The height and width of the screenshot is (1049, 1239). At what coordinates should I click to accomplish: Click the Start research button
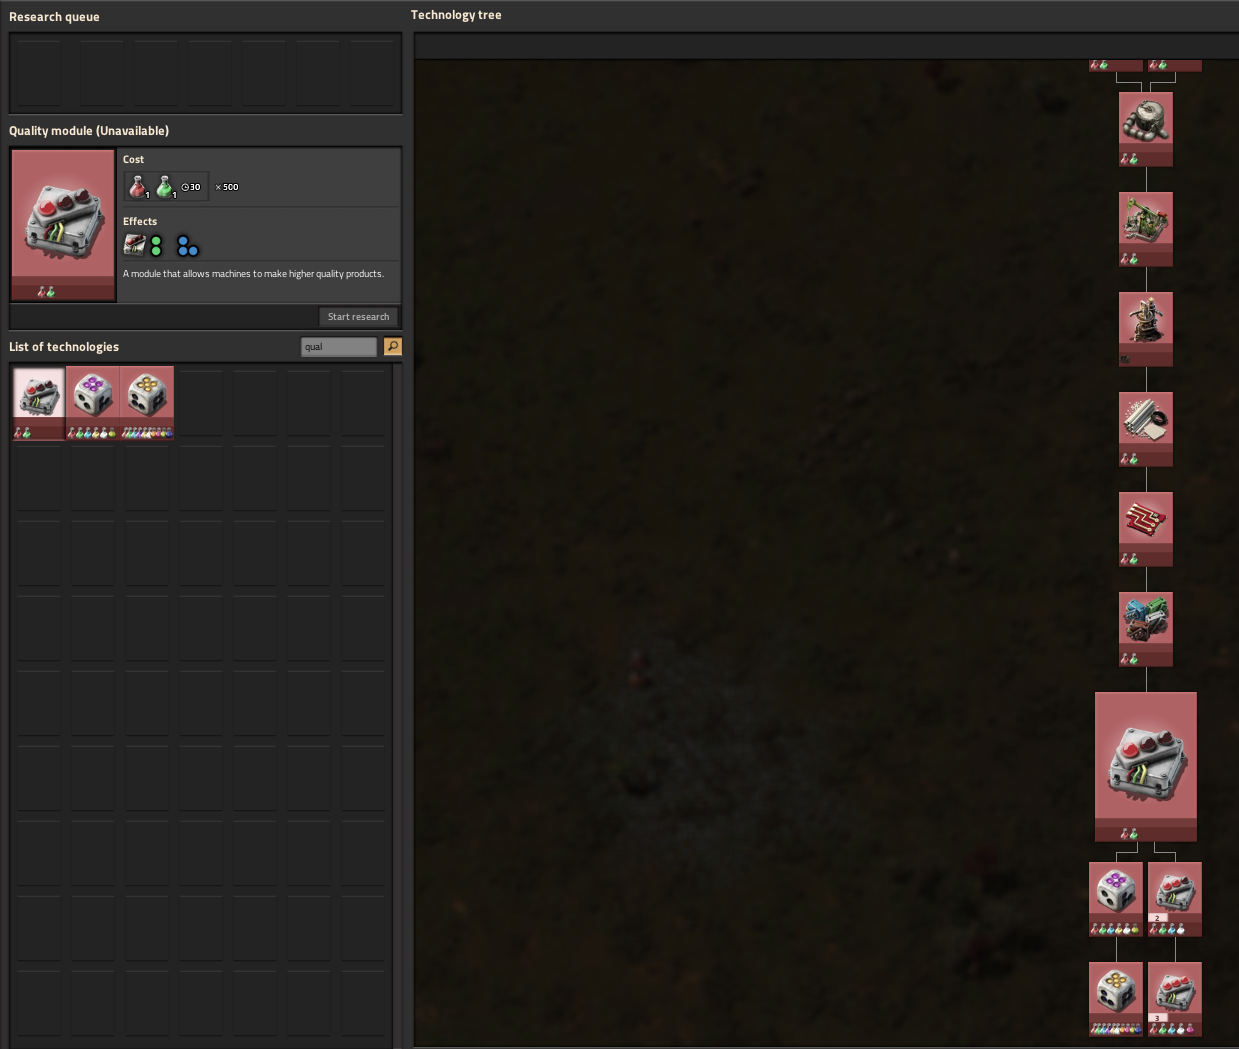(x=358, y=317)
